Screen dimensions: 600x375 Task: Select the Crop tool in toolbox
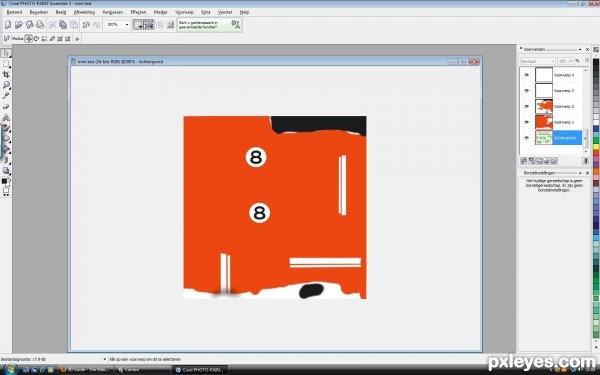[x=6, y=74]
